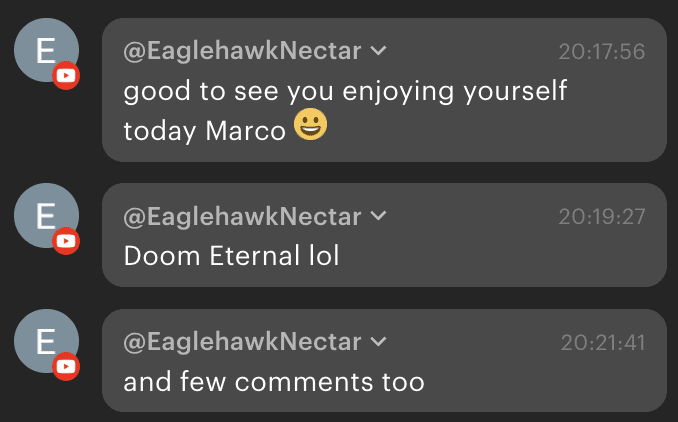Click the YouTube badge on the last avatar
Screen dimensions: 678x422
click(66, 367)
